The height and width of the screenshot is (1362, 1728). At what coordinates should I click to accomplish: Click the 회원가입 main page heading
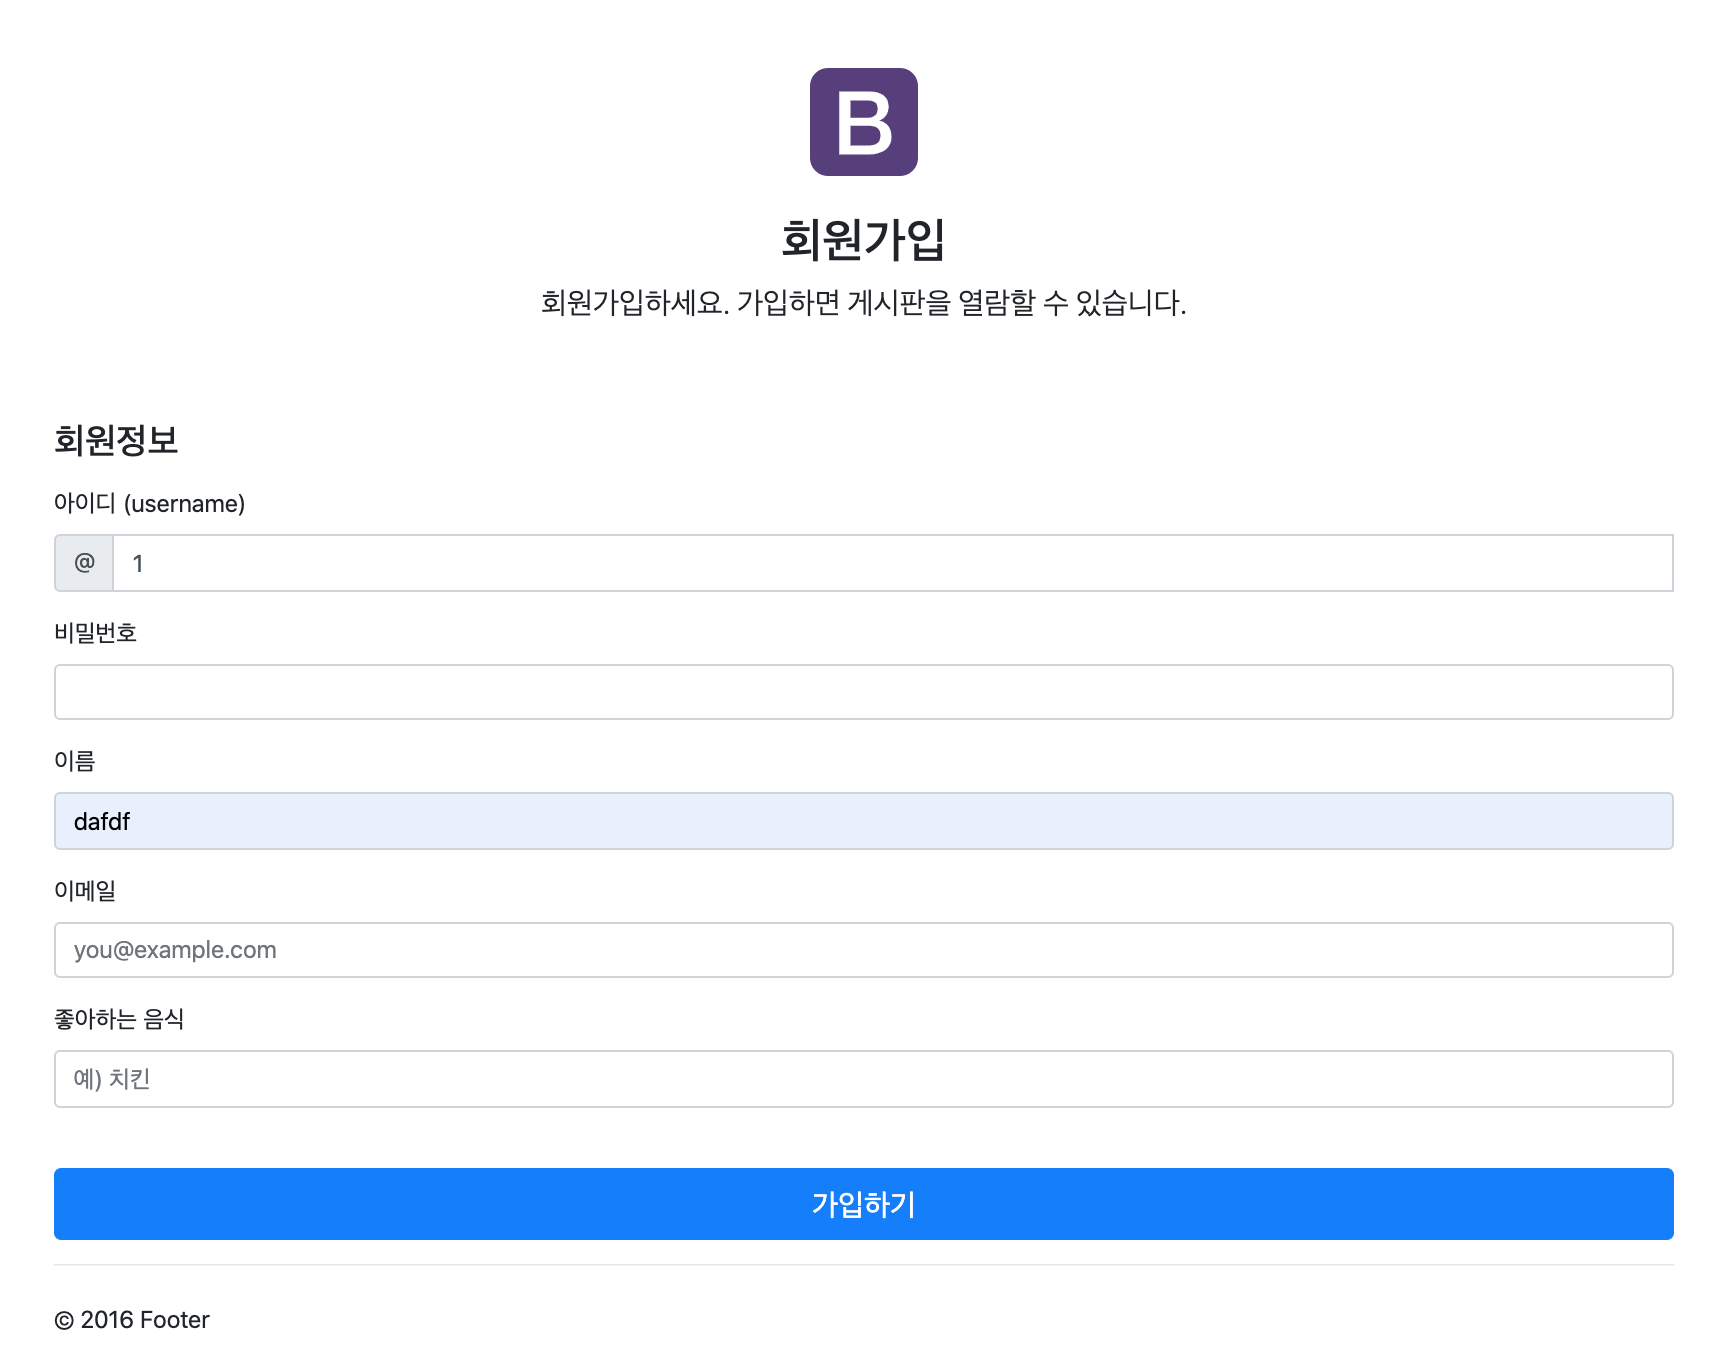(x=863, y=240)
